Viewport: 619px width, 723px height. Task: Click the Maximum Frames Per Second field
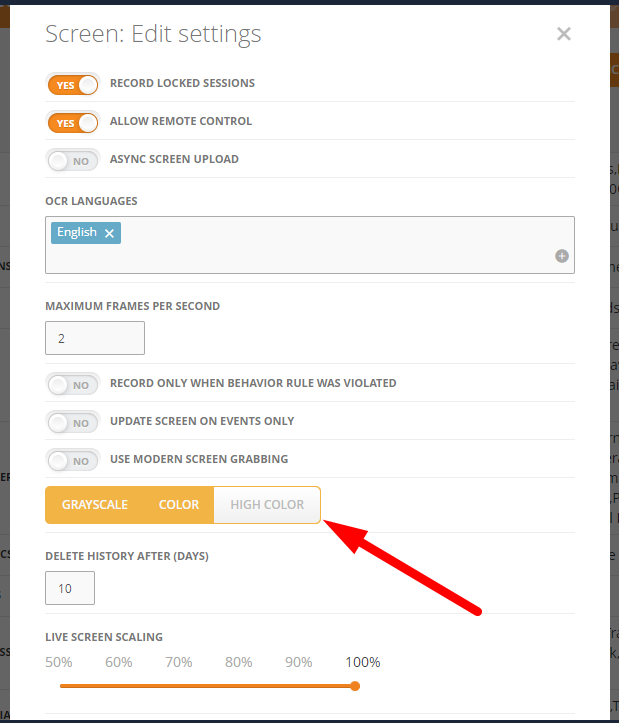click(x=95, y=338)
